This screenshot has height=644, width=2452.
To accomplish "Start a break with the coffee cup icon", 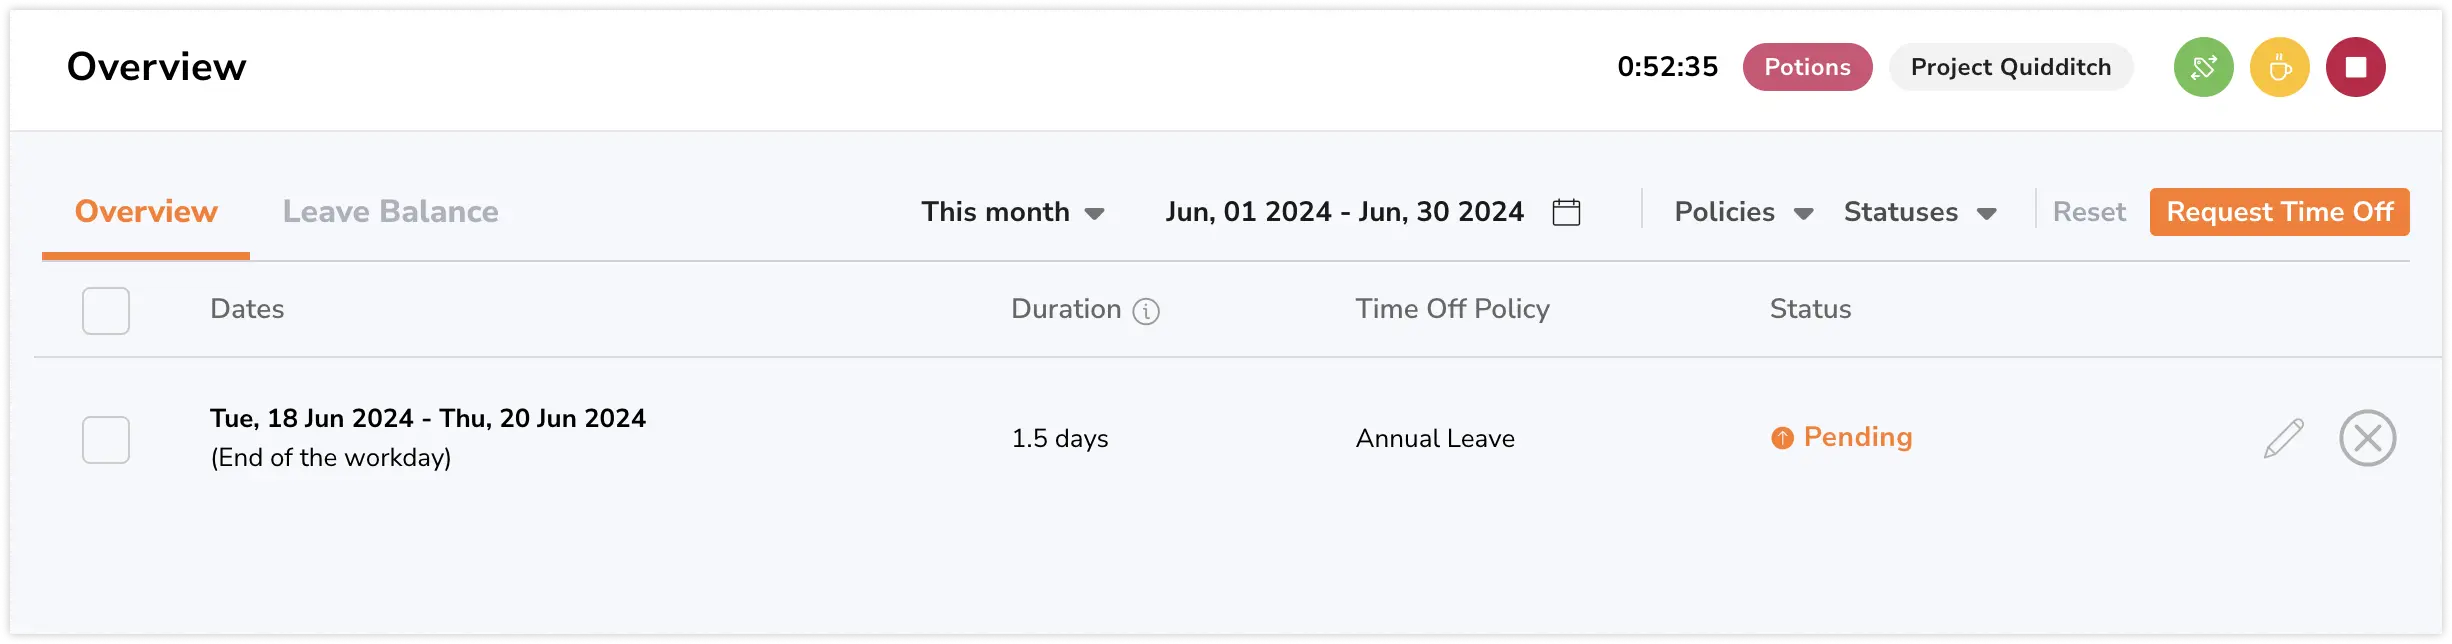I will (2281, 67).
